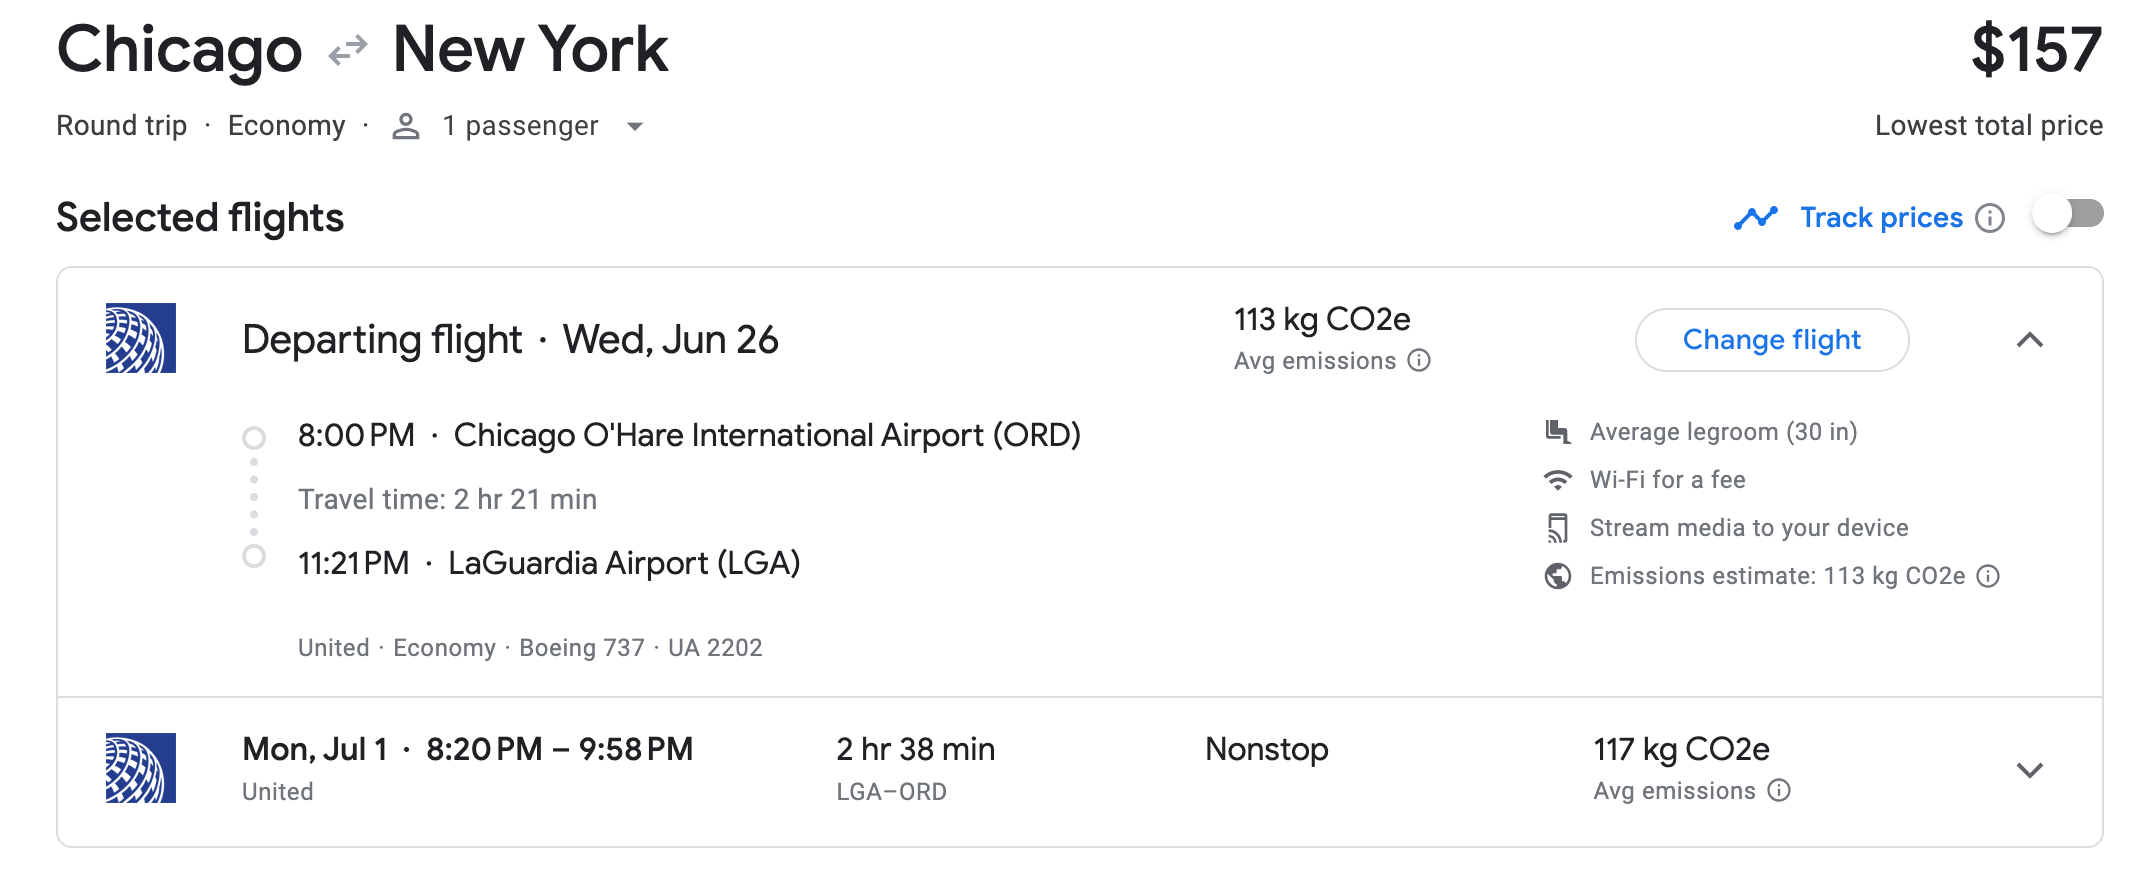Click info icon next to Emissions estimate

click(1989, 576)
